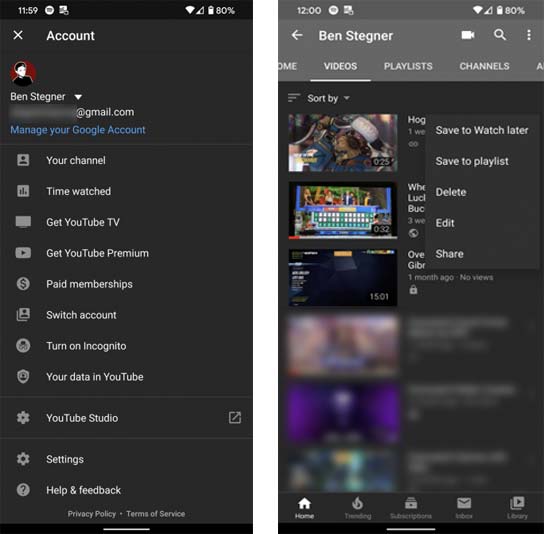
Task: Switch to the Playlists tab
Action: tap(408, 66)
